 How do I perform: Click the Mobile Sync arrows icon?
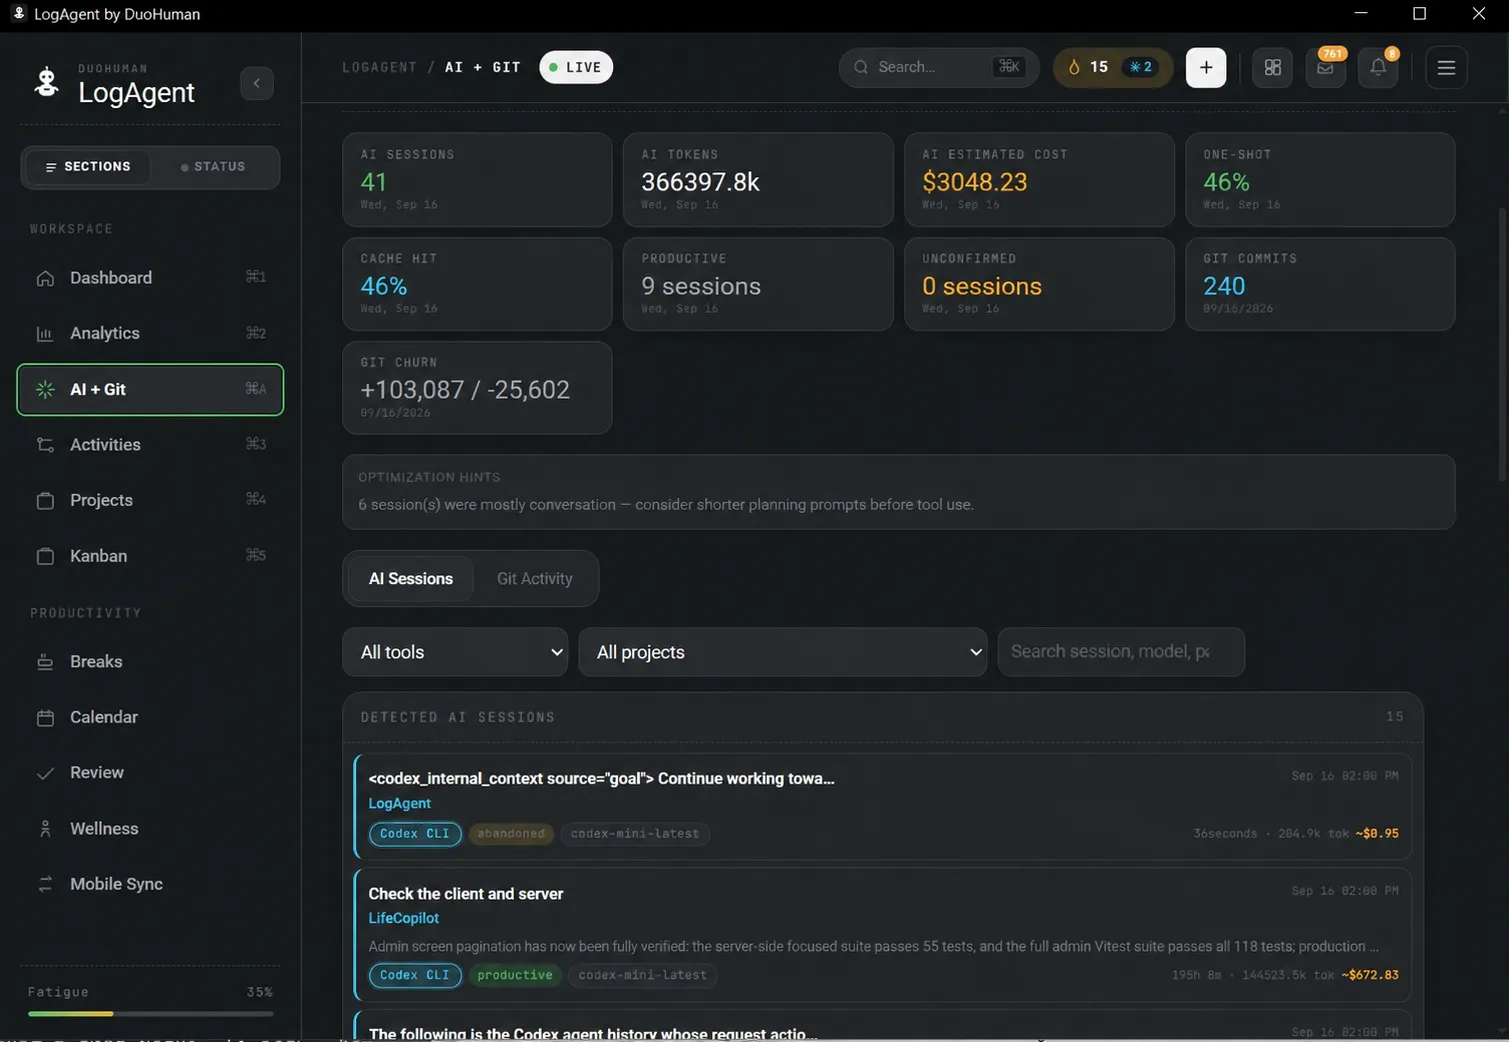tap(45, 884)
